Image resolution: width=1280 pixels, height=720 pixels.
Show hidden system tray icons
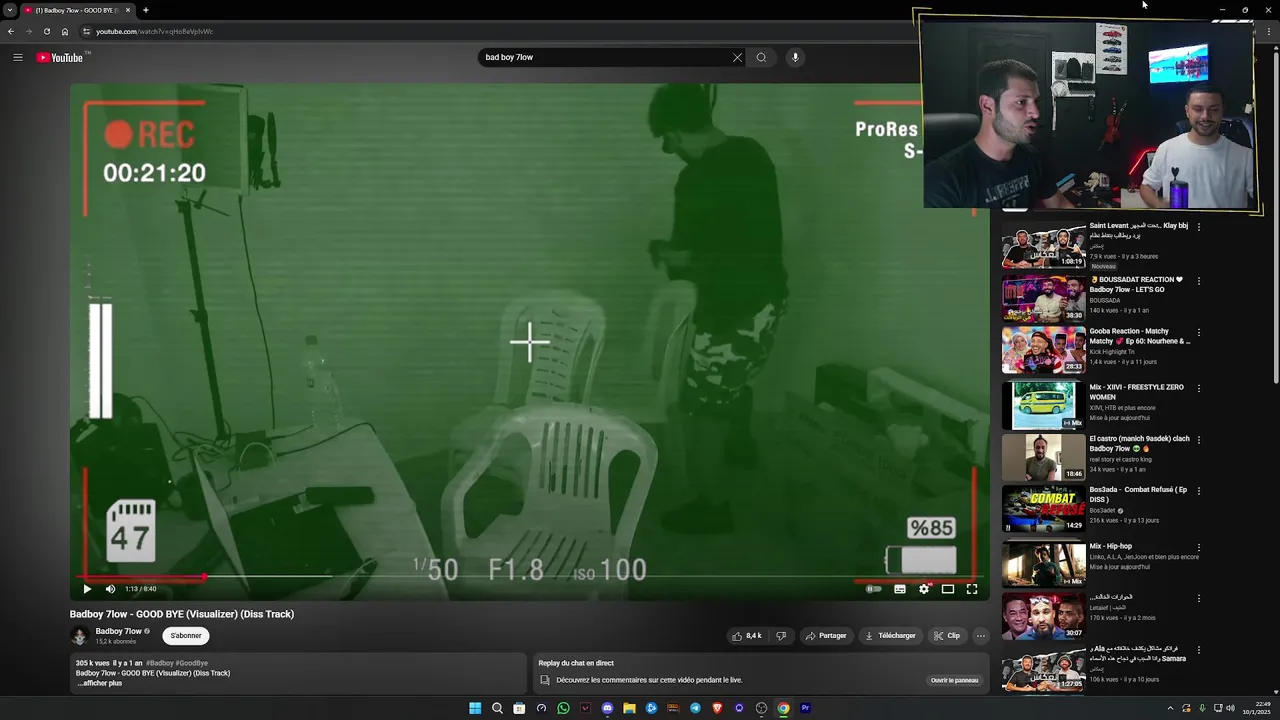[x=1170, y=708]
